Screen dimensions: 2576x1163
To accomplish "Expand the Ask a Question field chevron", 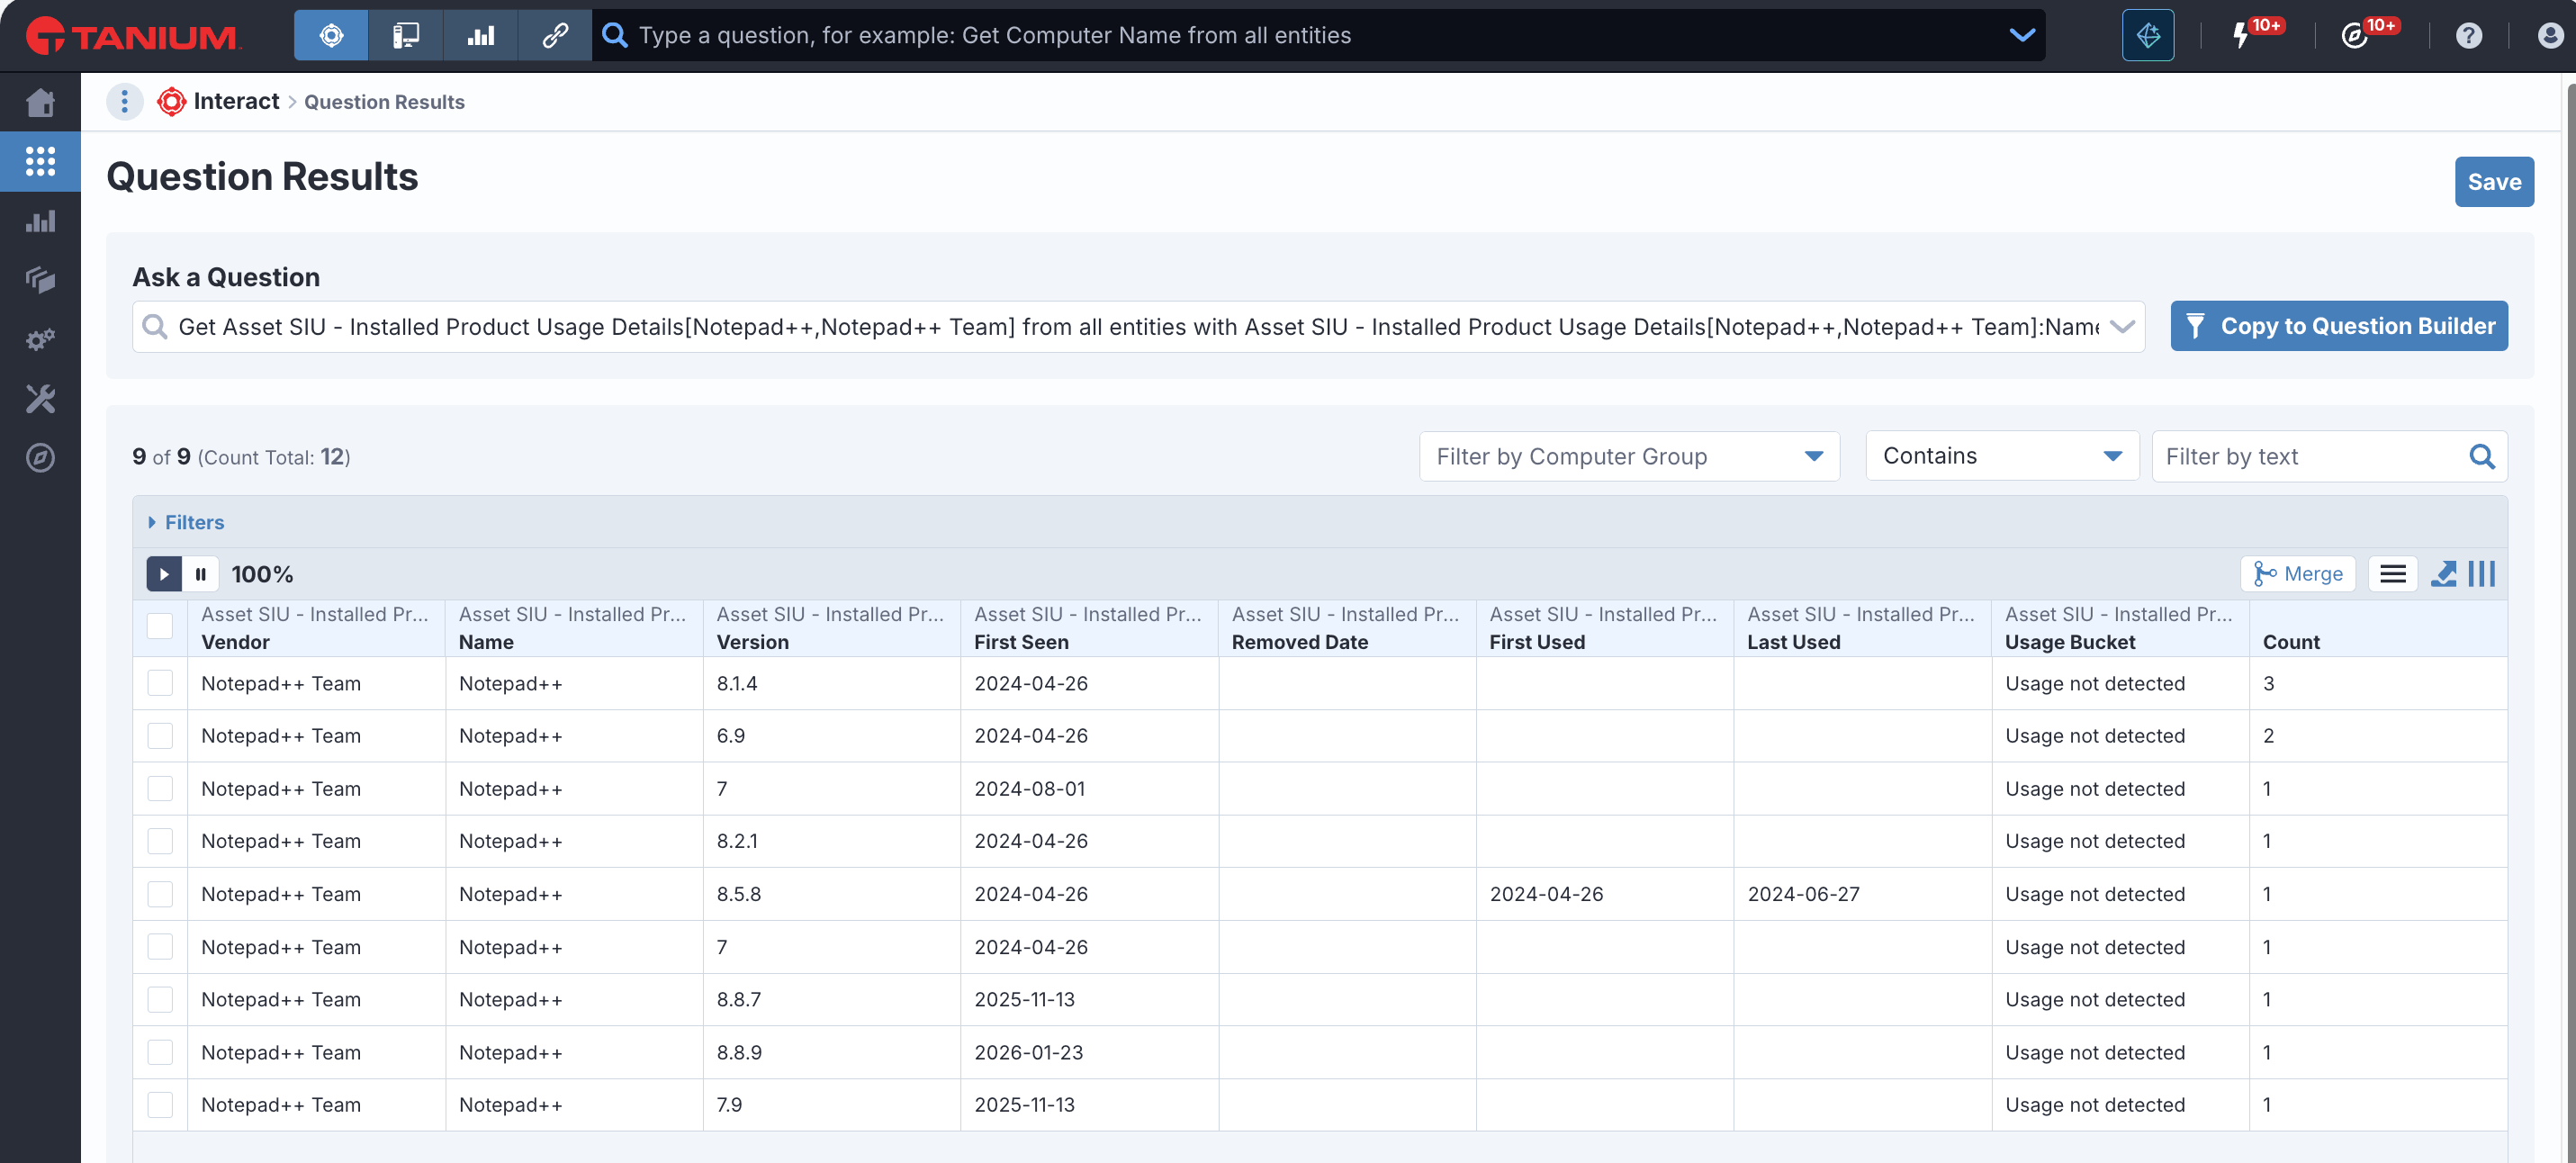I will pos(2122,327).
